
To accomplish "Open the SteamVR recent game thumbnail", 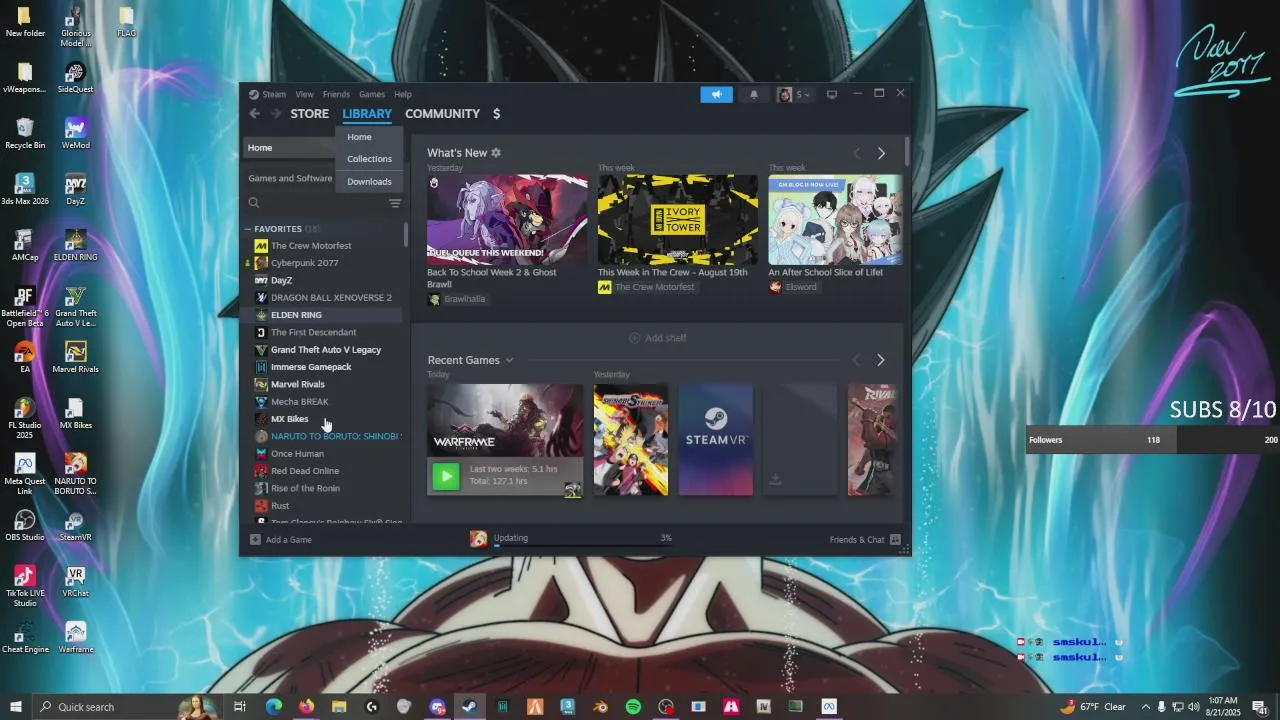I will pyautogui.click(x=716, y=440).
